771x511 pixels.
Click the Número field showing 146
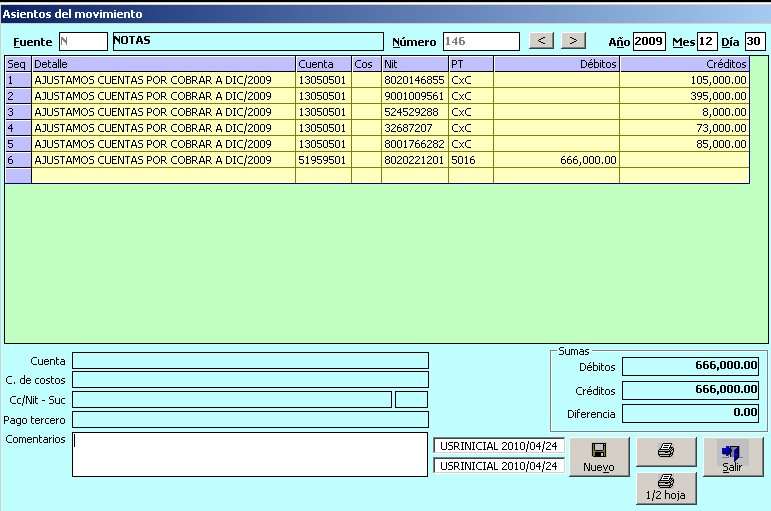(x=481, y=41)
